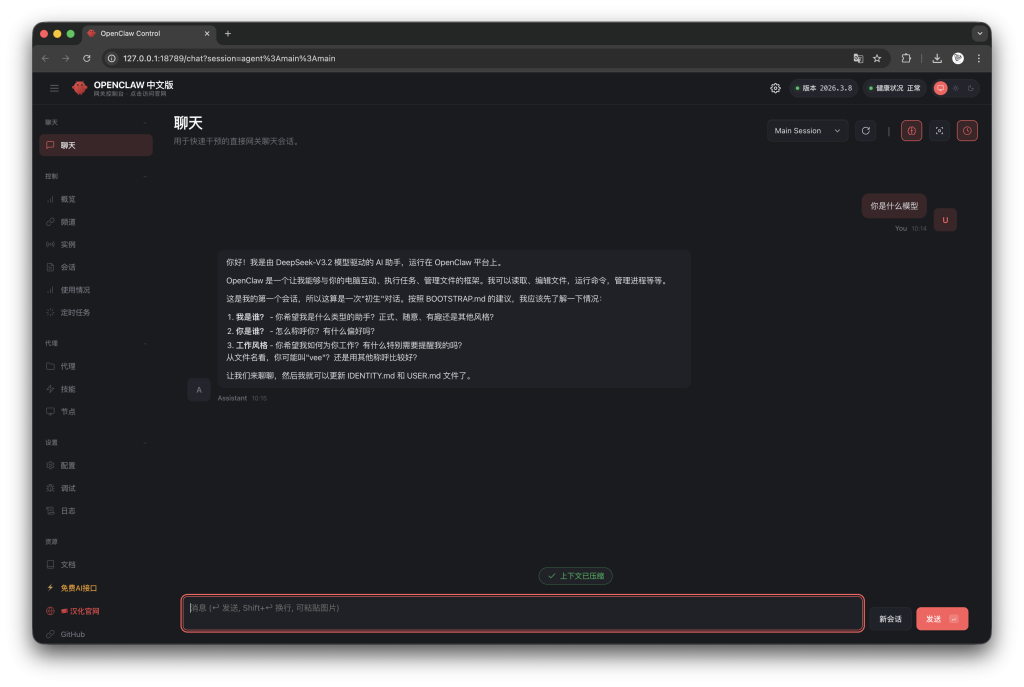Image resolution: width=1024 pixels, height=687 pixels.
Task: Start a 新会话 new session
Action: point(890,618)
